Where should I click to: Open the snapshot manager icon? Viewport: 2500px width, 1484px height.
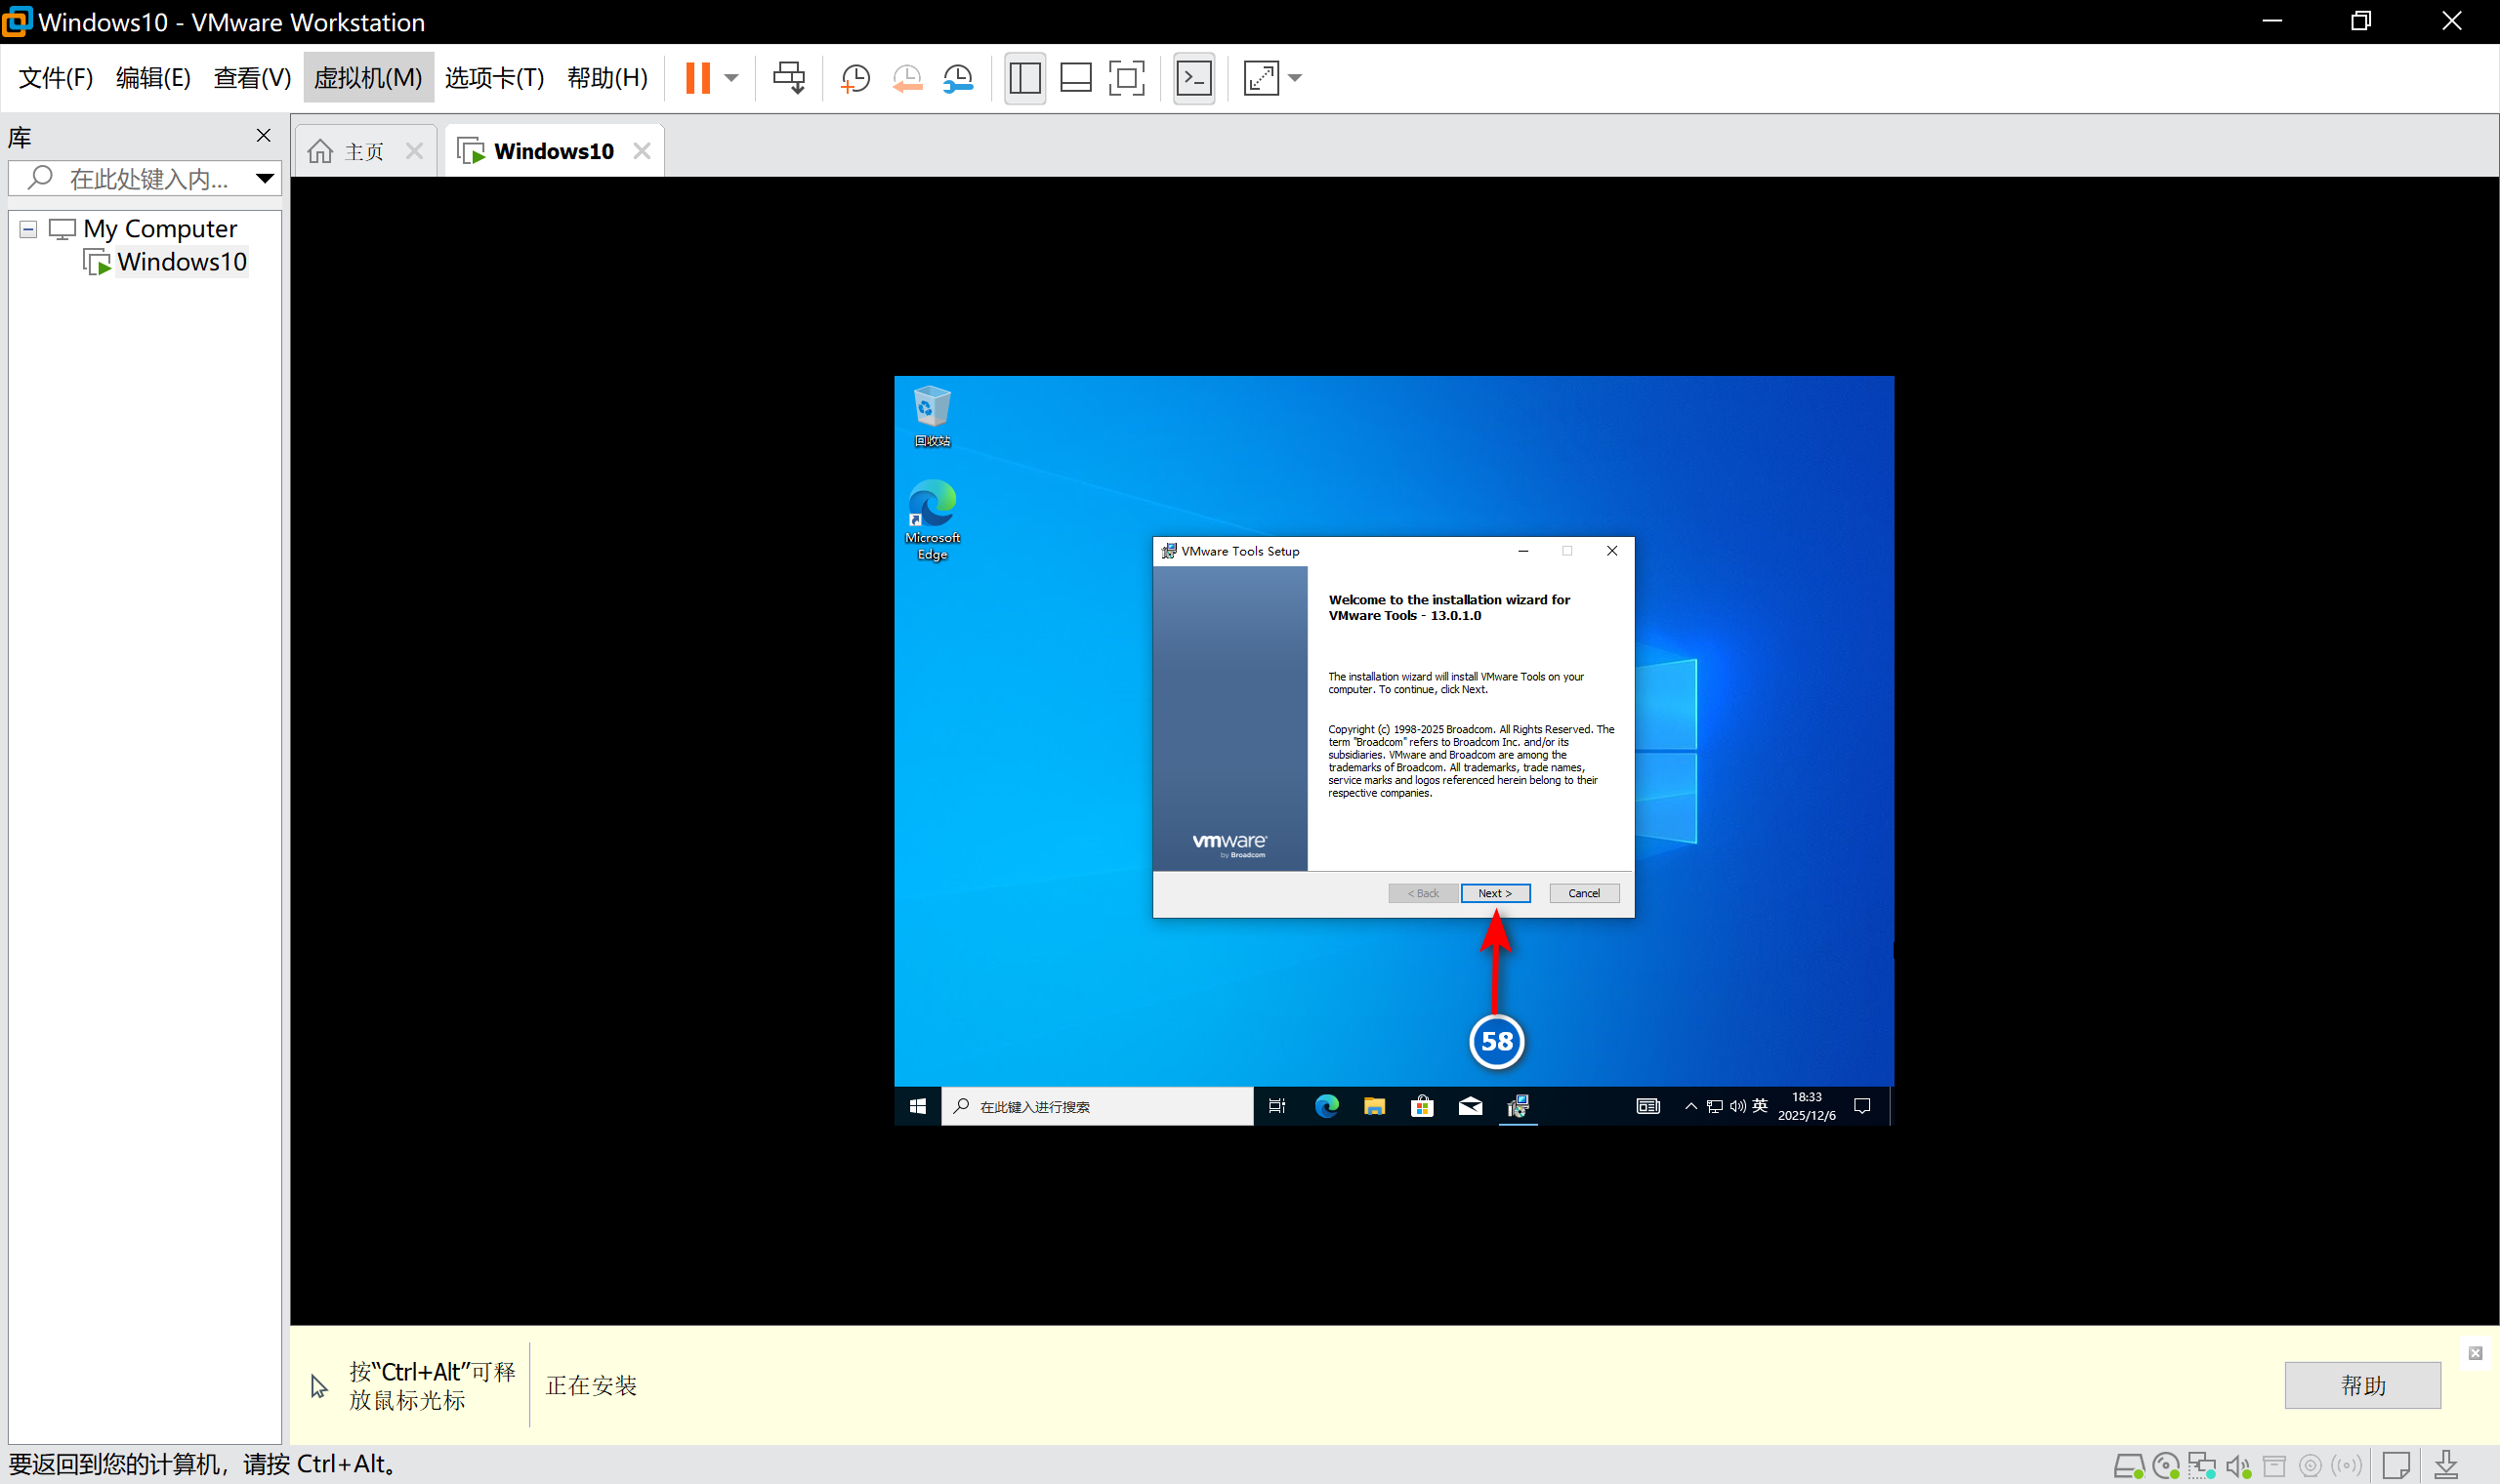tap(958, 77)
